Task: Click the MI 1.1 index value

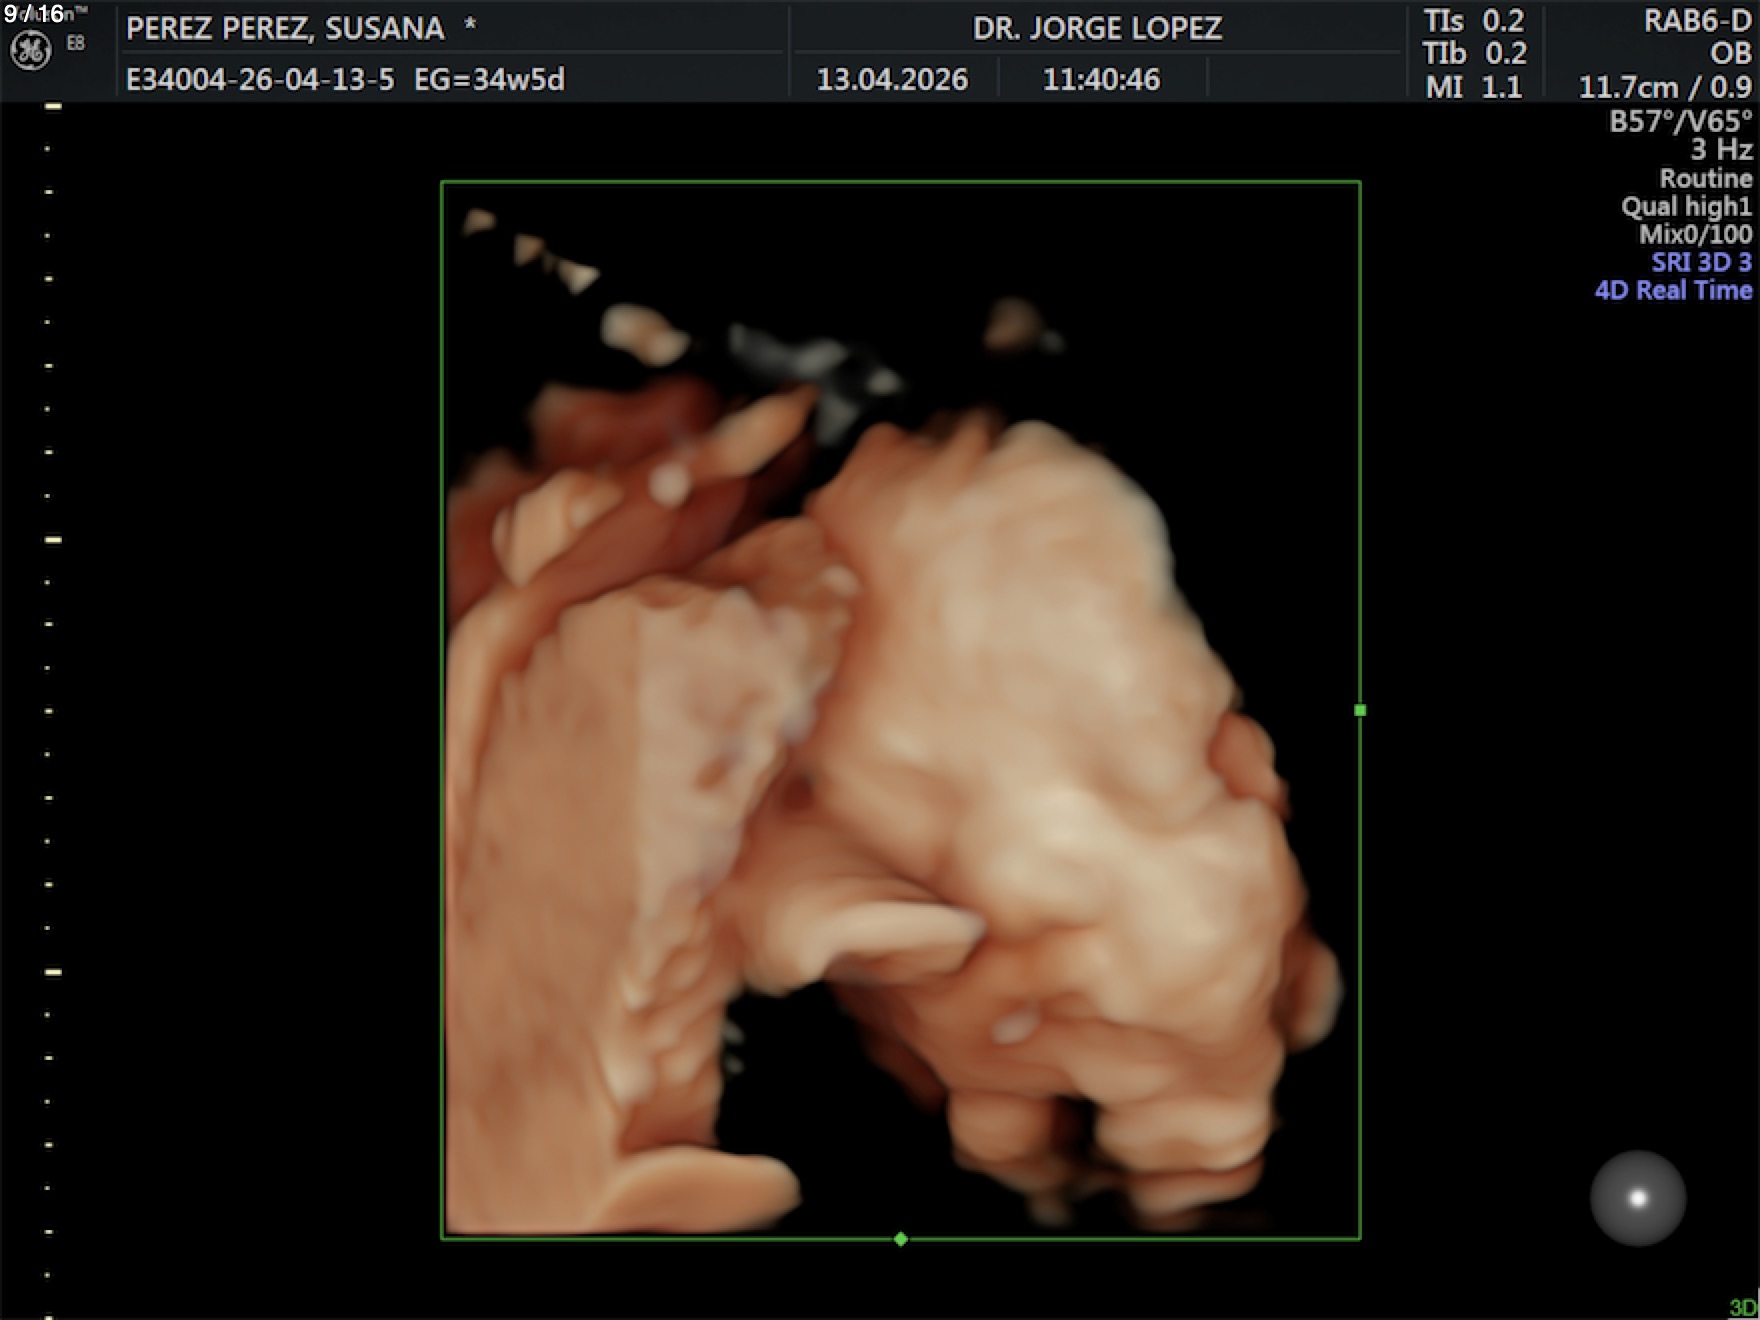Action: coord(1474,87)
